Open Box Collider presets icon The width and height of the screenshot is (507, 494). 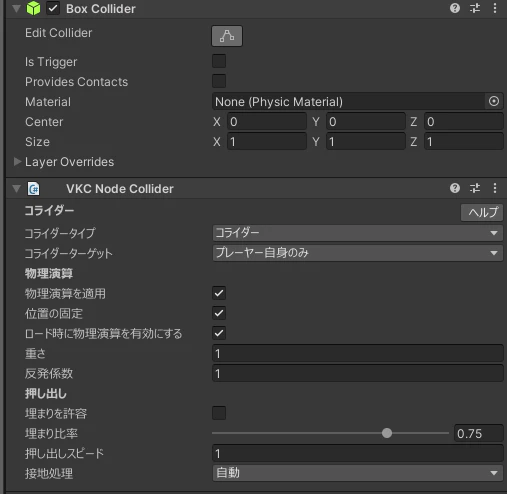pos(475,8)
